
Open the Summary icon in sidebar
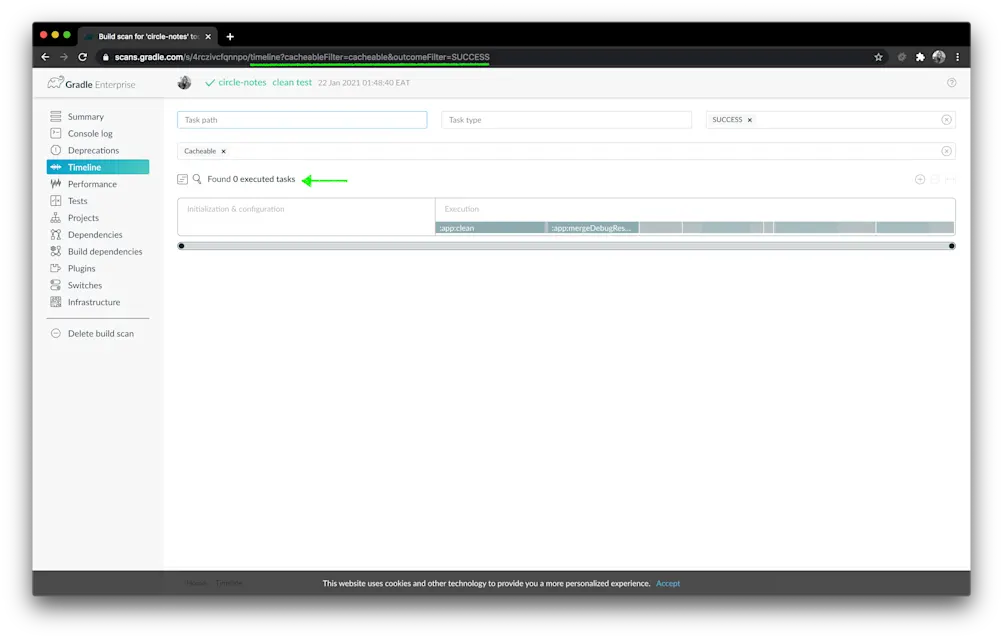click(56, 116)
